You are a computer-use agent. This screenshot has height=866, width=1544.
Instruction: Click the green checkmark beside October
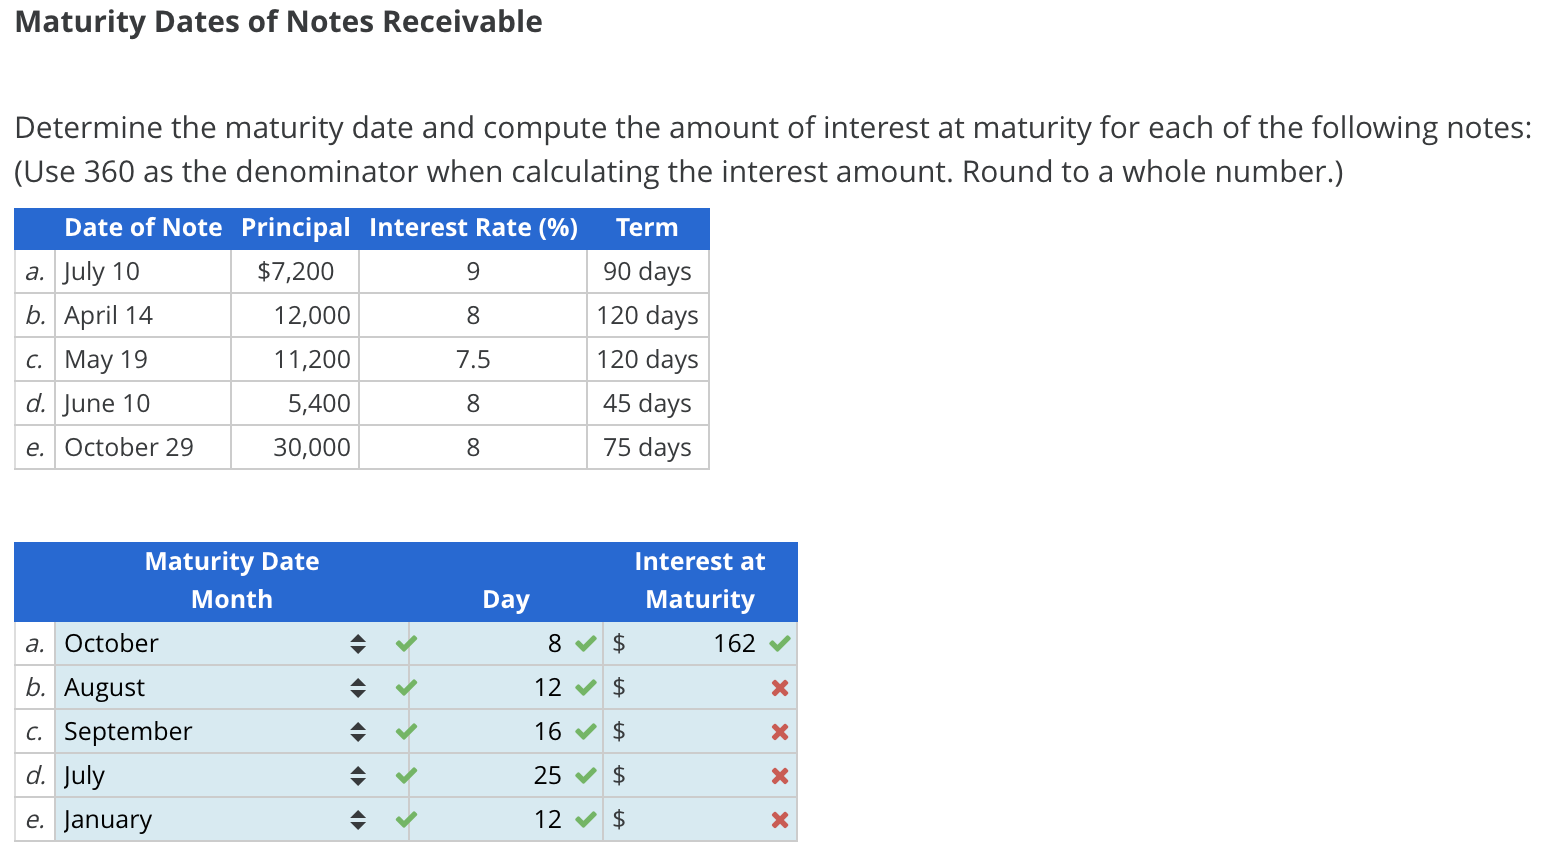[x=405, y=644]
